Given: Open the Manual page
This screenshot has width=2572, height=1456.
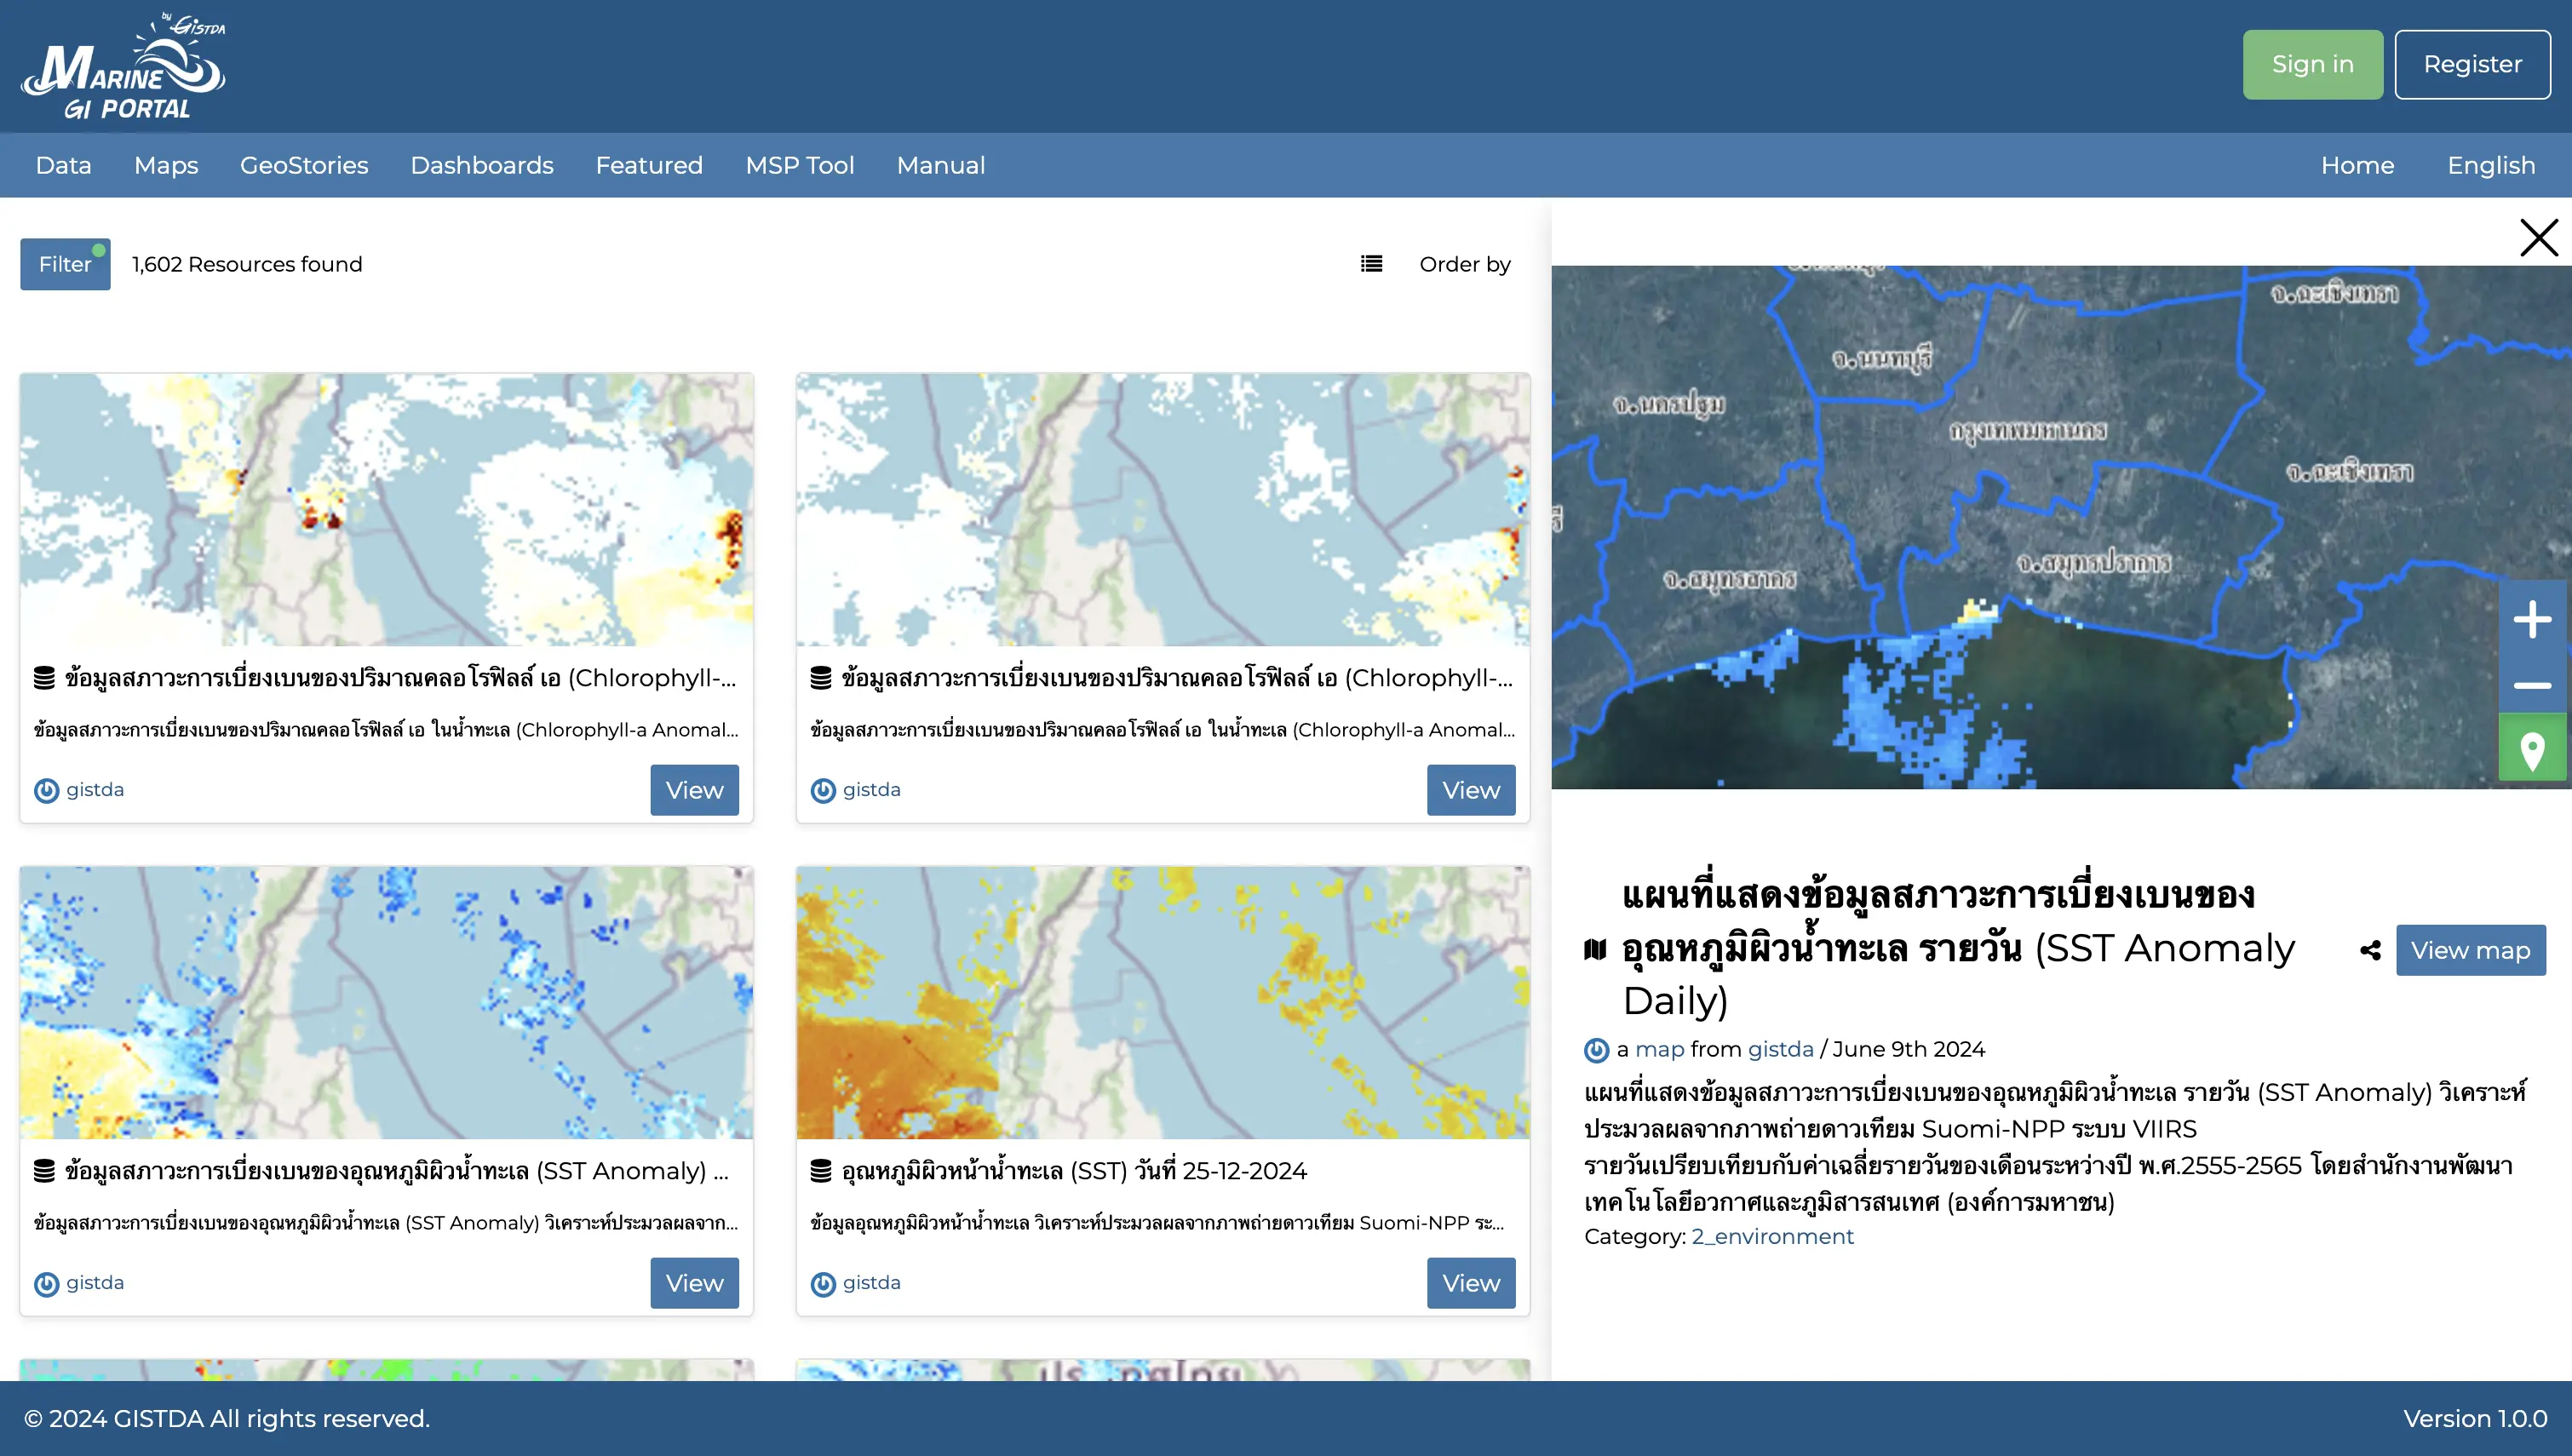Looking at the screenshot, I should 941,165.
